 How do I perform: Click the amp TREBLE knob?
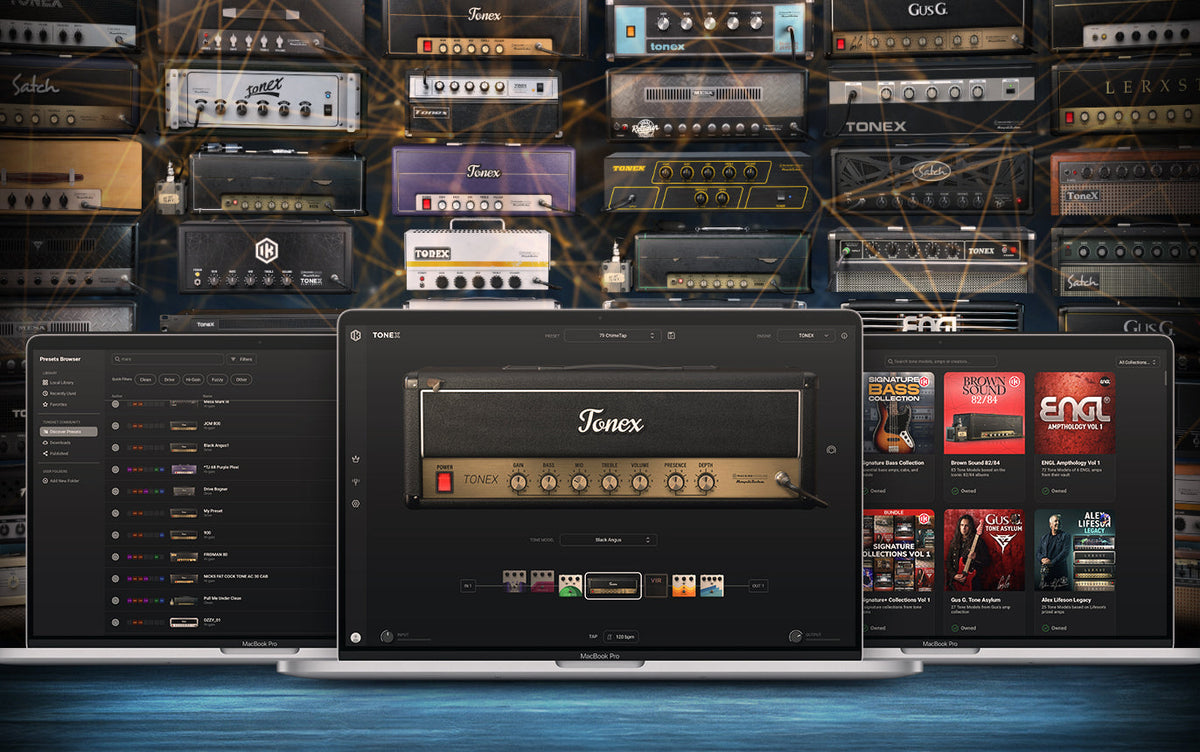click(x=609, y=483)
